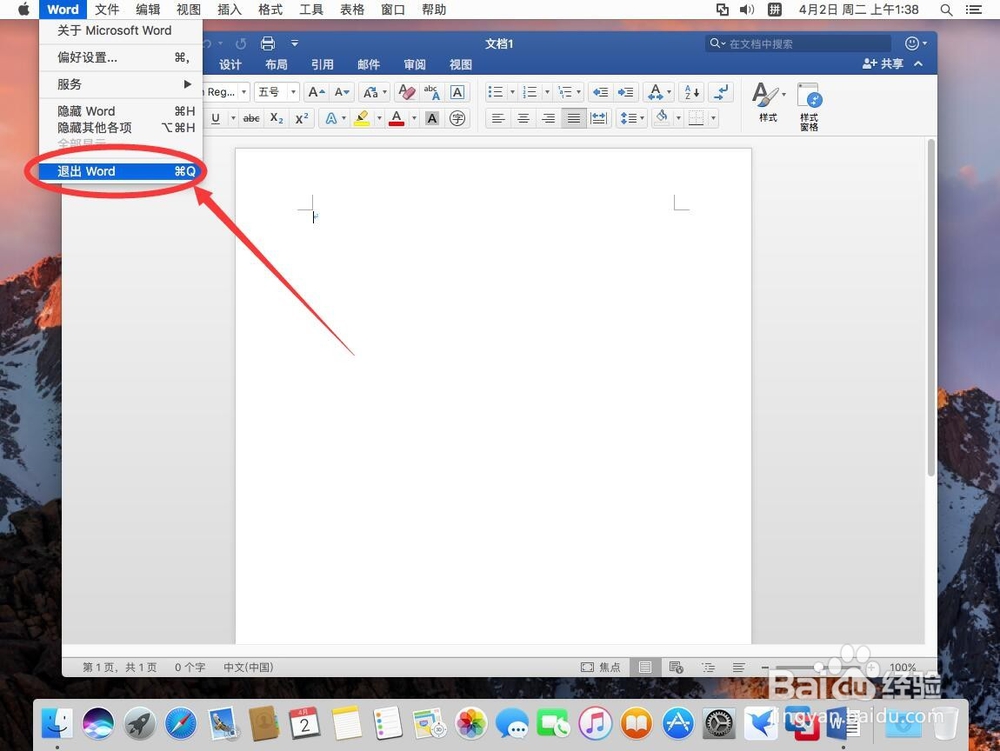Viewport: 1000px width, 751px height.
Task: Open Preferences (偏好设置...) menu item
Action: click(x=121, y=57)
